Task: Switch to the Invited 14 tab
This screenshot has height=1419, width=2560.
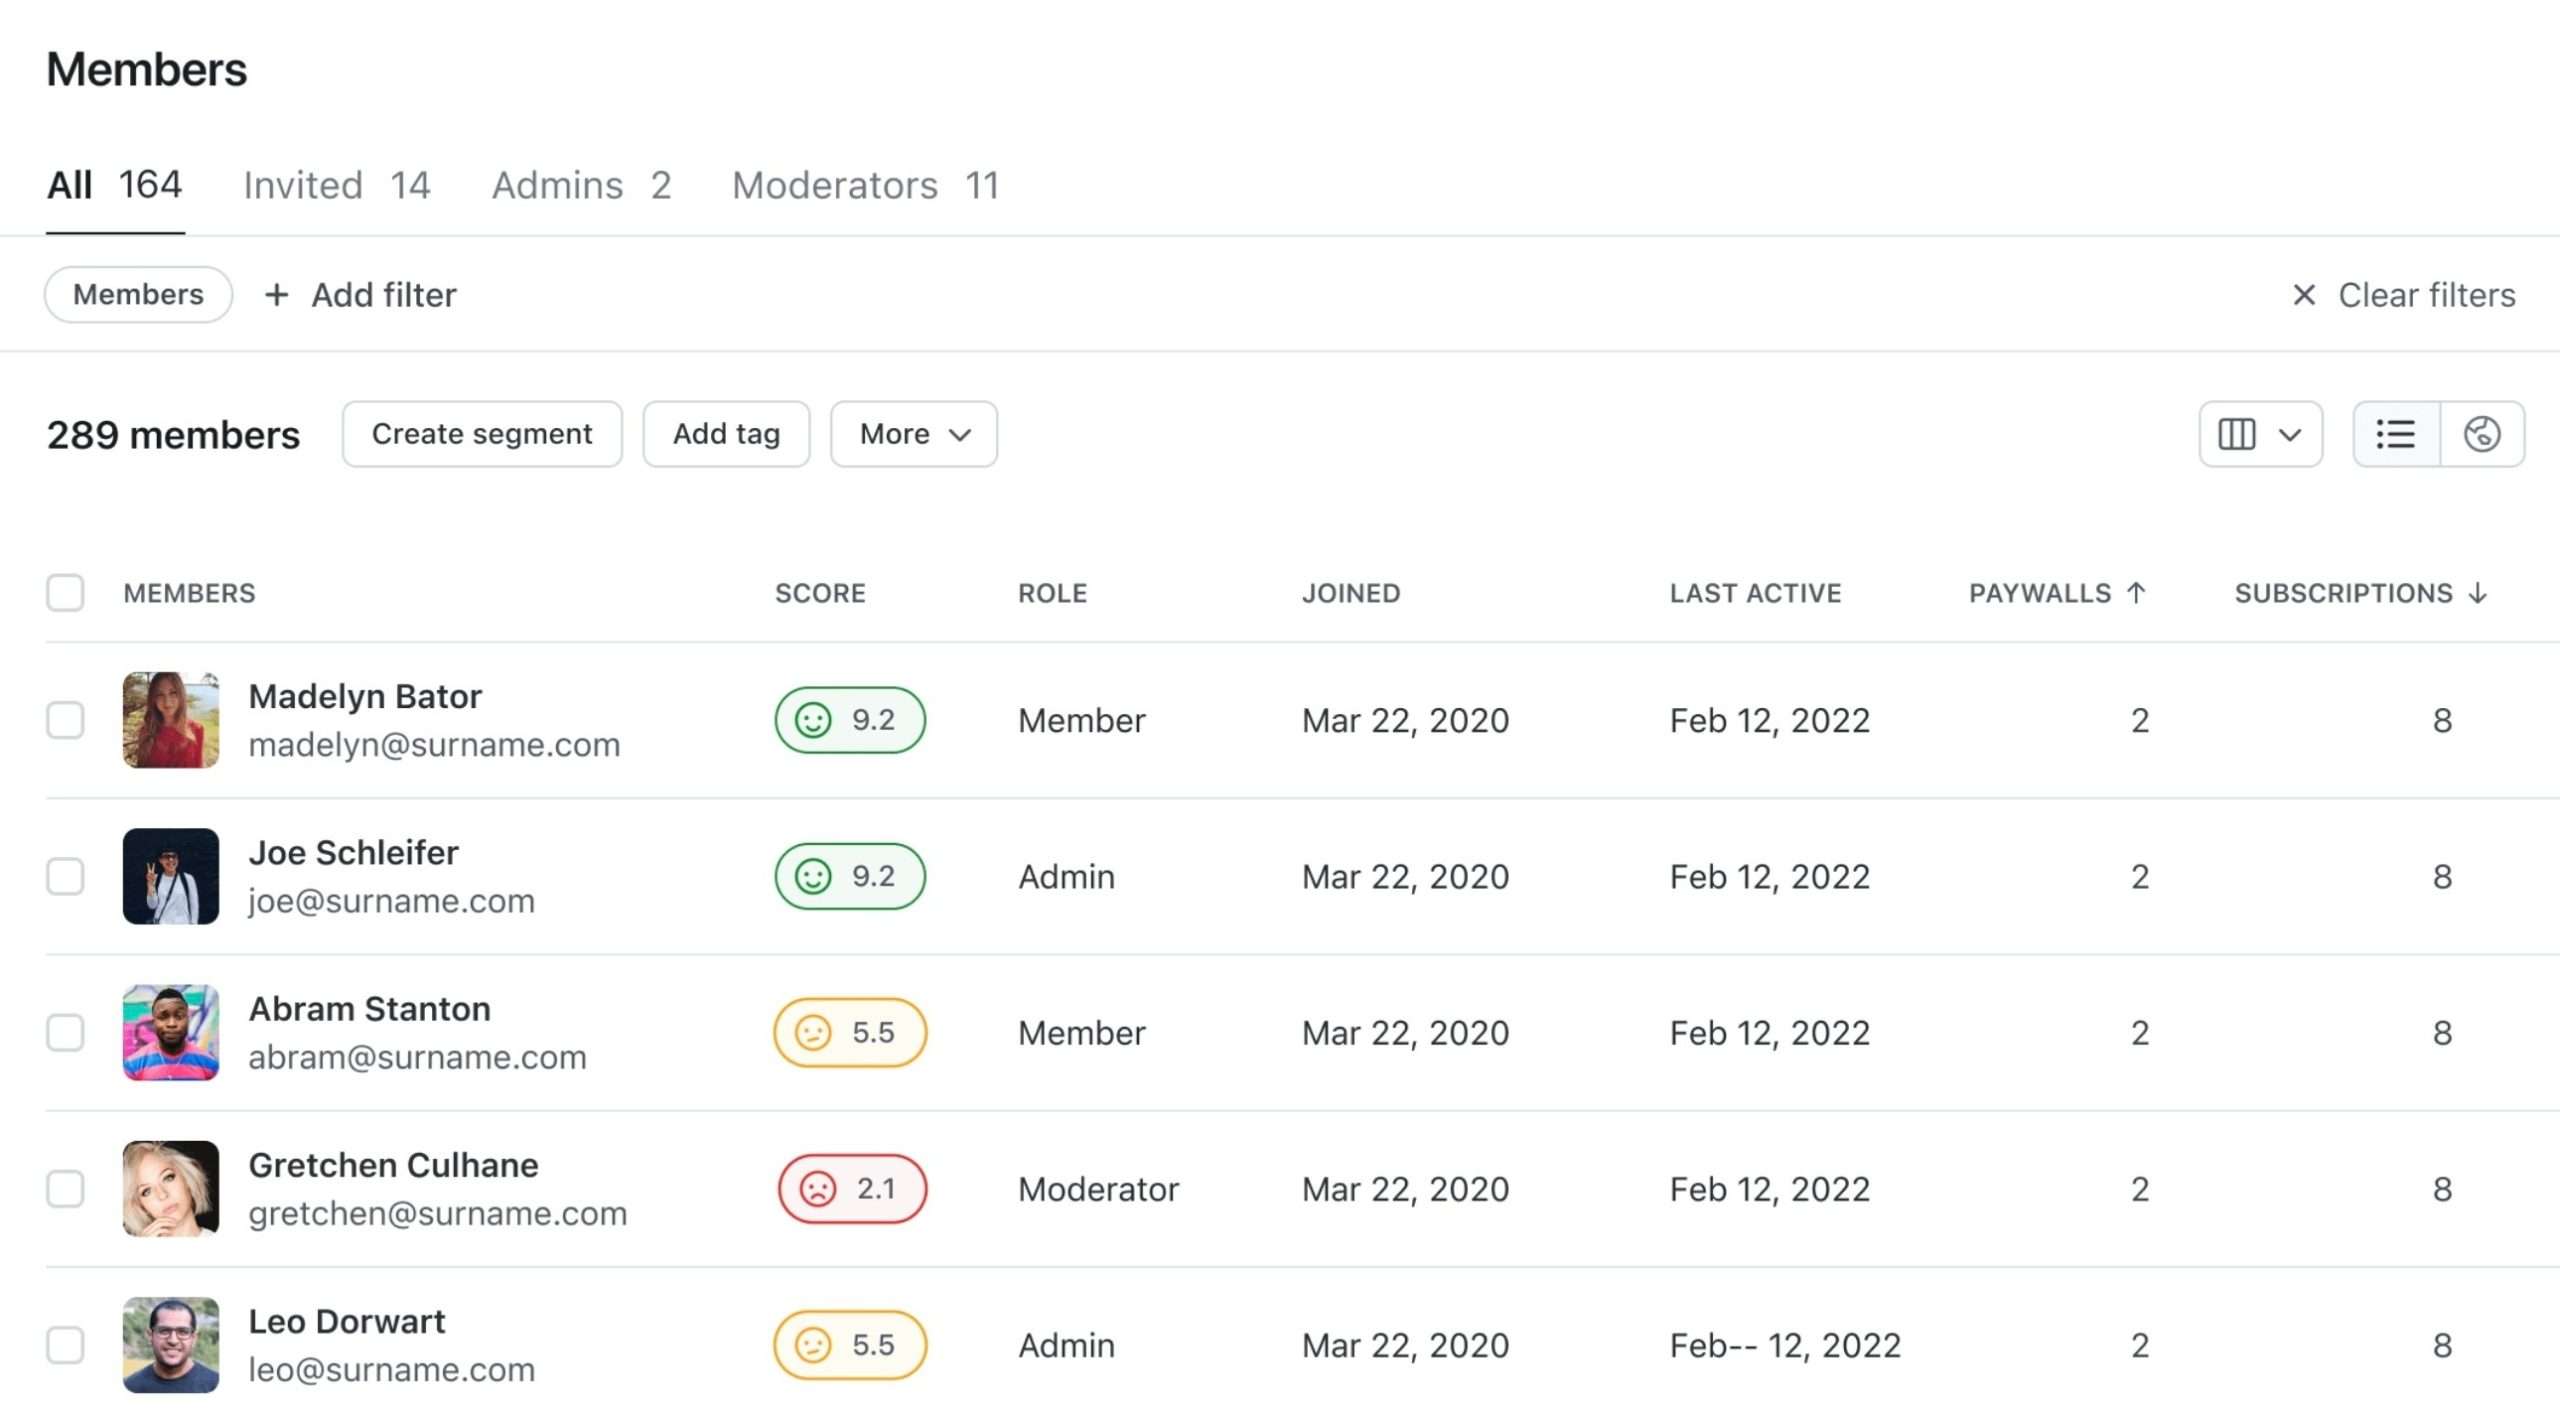Action: 337,185
